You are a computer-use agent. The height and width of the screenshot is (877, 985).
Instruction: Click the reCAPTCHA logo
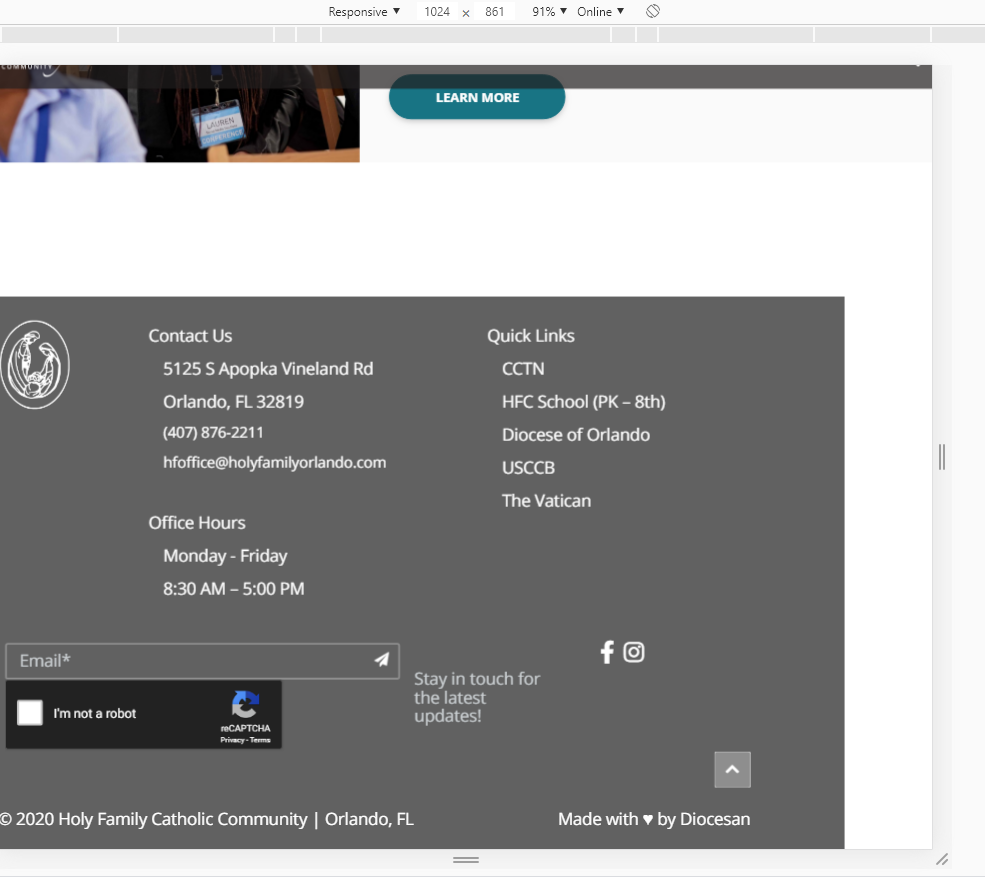coord(245,705)
